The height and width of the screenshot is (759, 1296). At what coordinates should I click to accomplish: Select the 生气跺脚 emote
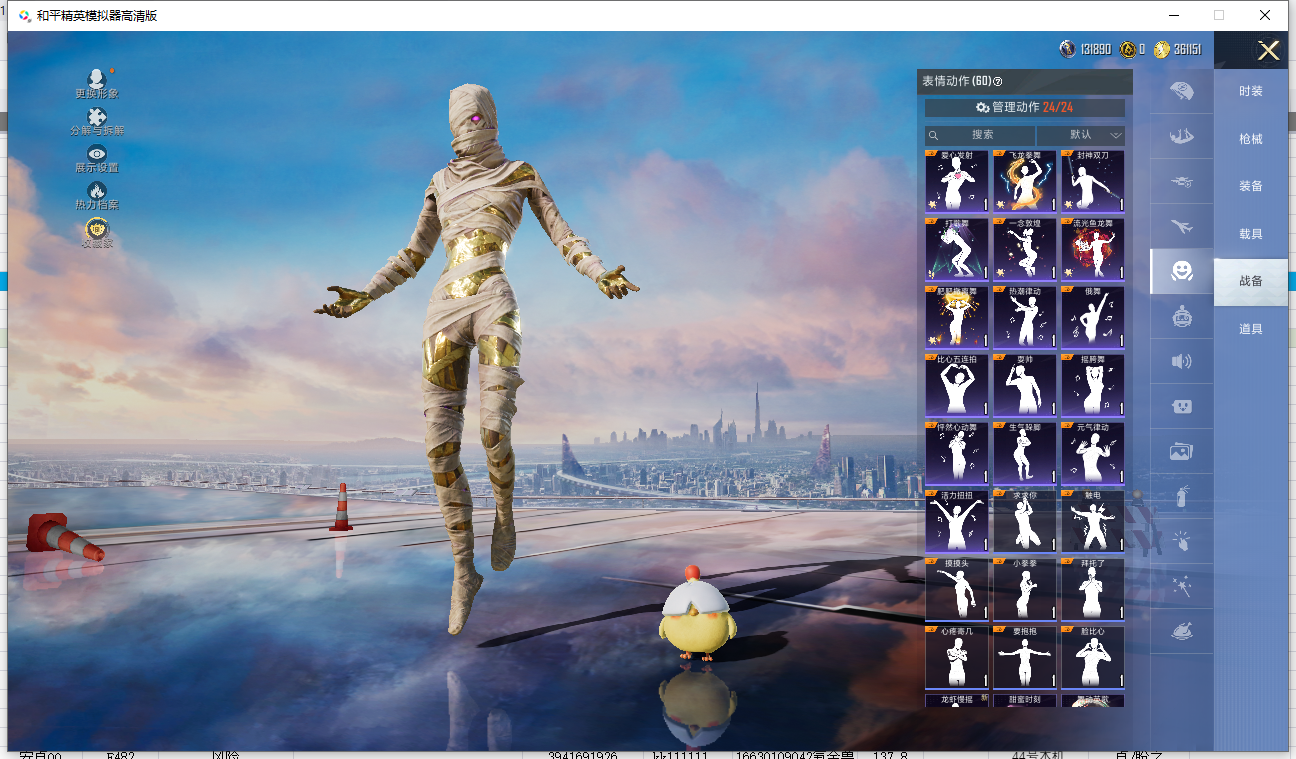pyautogui.click(x=1025, y=453)
